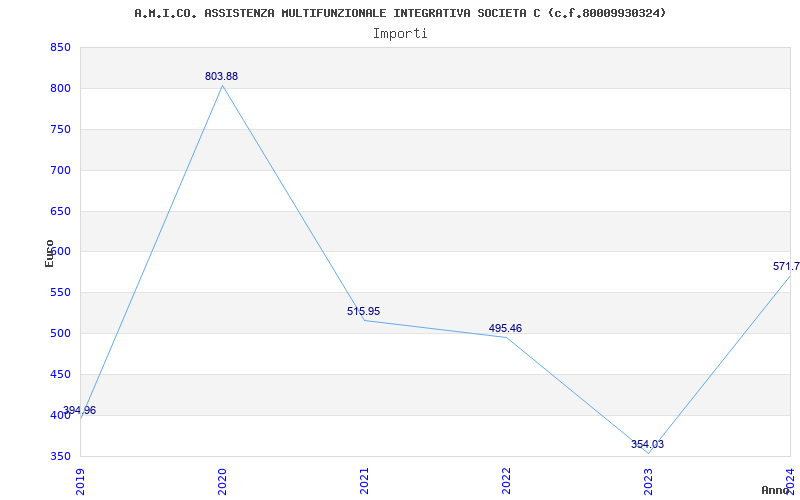Viewport: 800px width, 500px height.
Task: Click x-axis year 2022
Action: (506, 483)
